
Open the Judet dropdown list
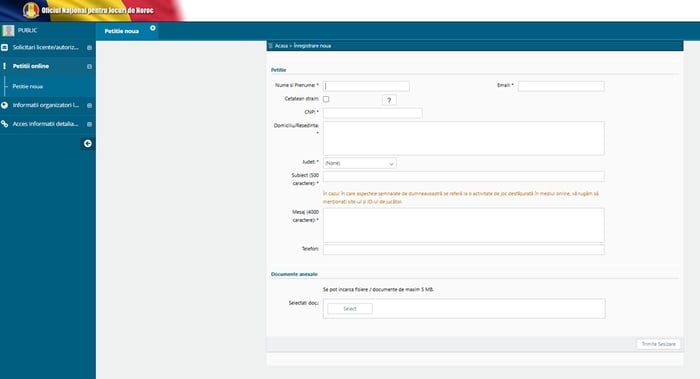pyautogui.click(x=359, y=163)
